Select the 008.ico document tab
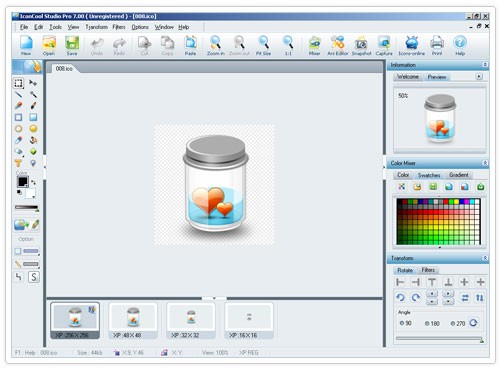This screenshot has width=500, height=370. pos(64,69)
